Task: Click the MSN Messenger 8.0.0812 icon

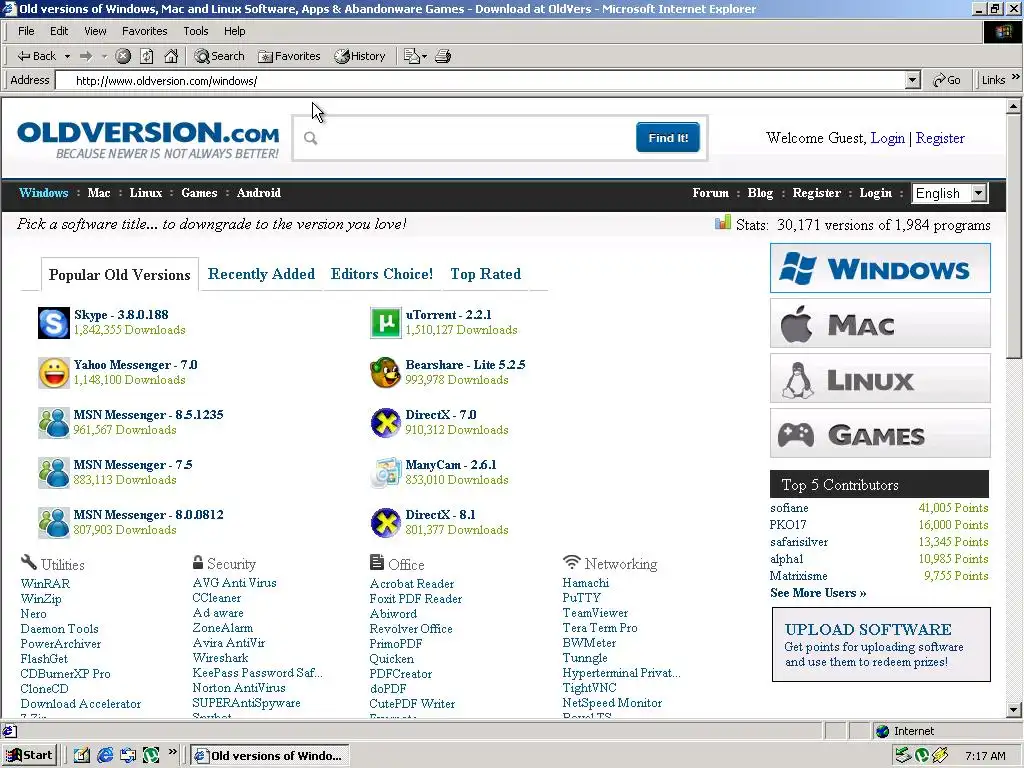Action: (54, 522)
